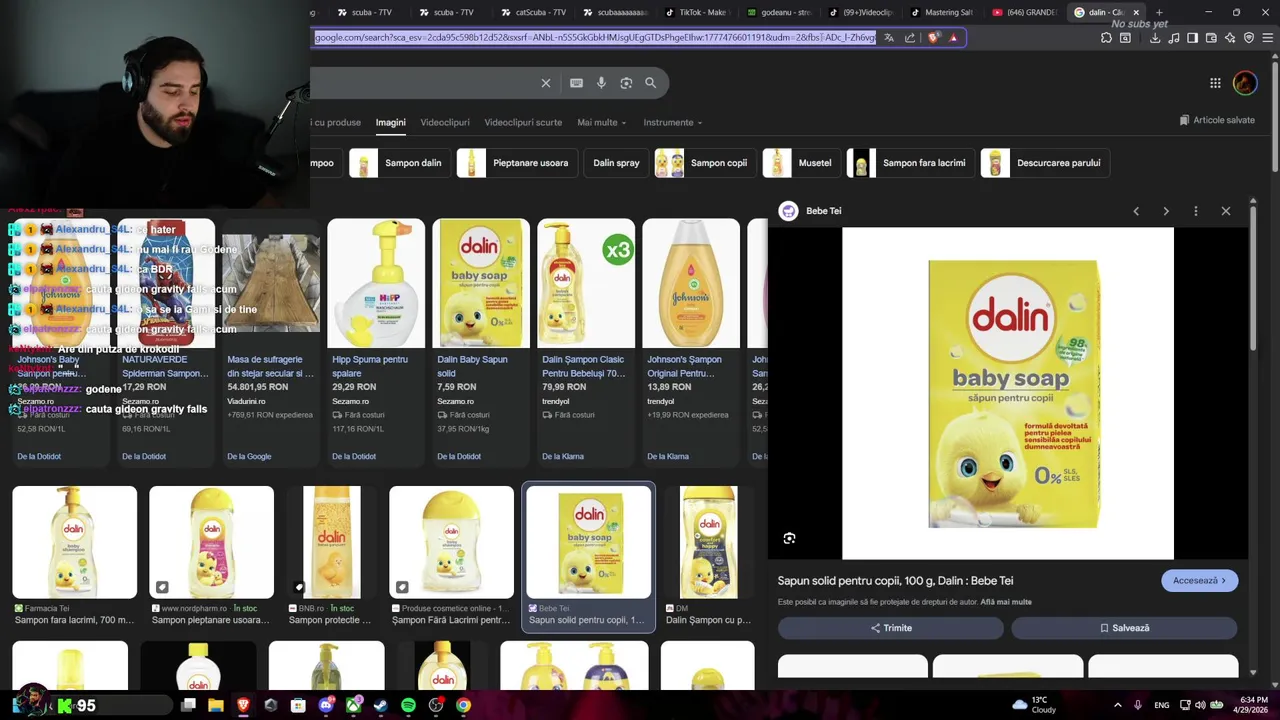The height and width of the screenshot is (720, 1280).
Task: Select the Dalin spray filter chip
Action: (x=616, y=163)
